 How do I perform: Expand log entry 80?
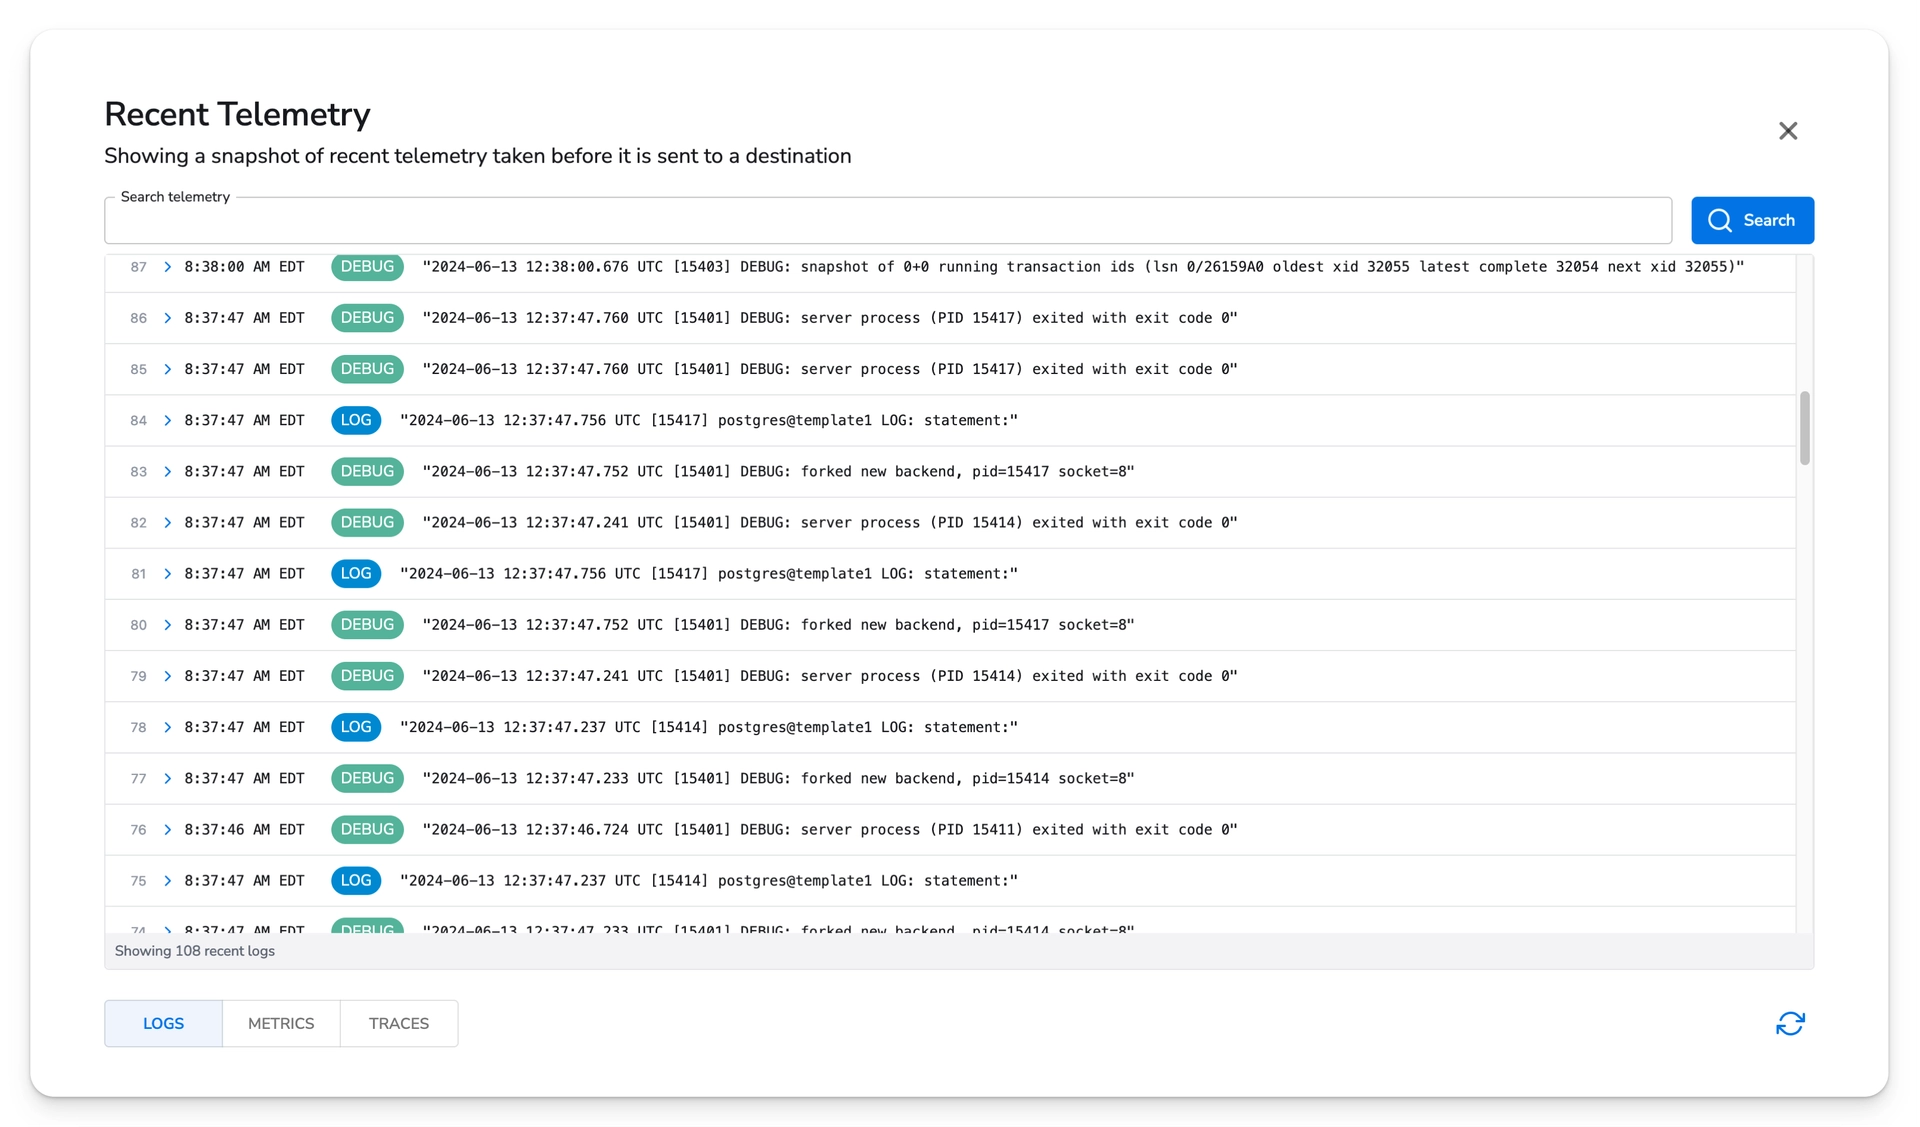pyautogui.click(x=167, y=625)
